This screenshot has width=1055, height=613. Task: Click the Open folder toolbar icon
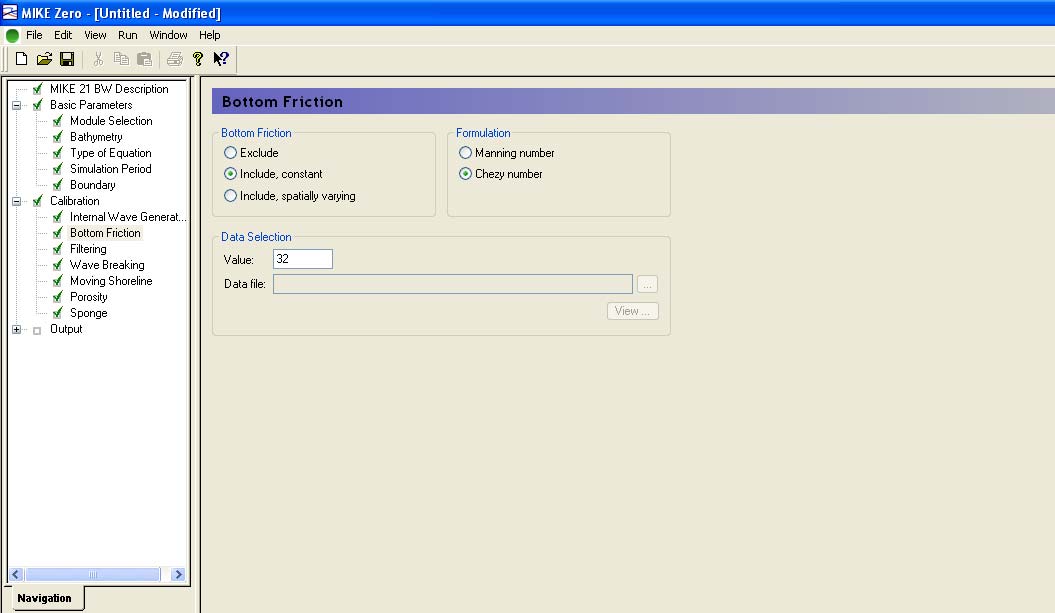tap(44, 59)
